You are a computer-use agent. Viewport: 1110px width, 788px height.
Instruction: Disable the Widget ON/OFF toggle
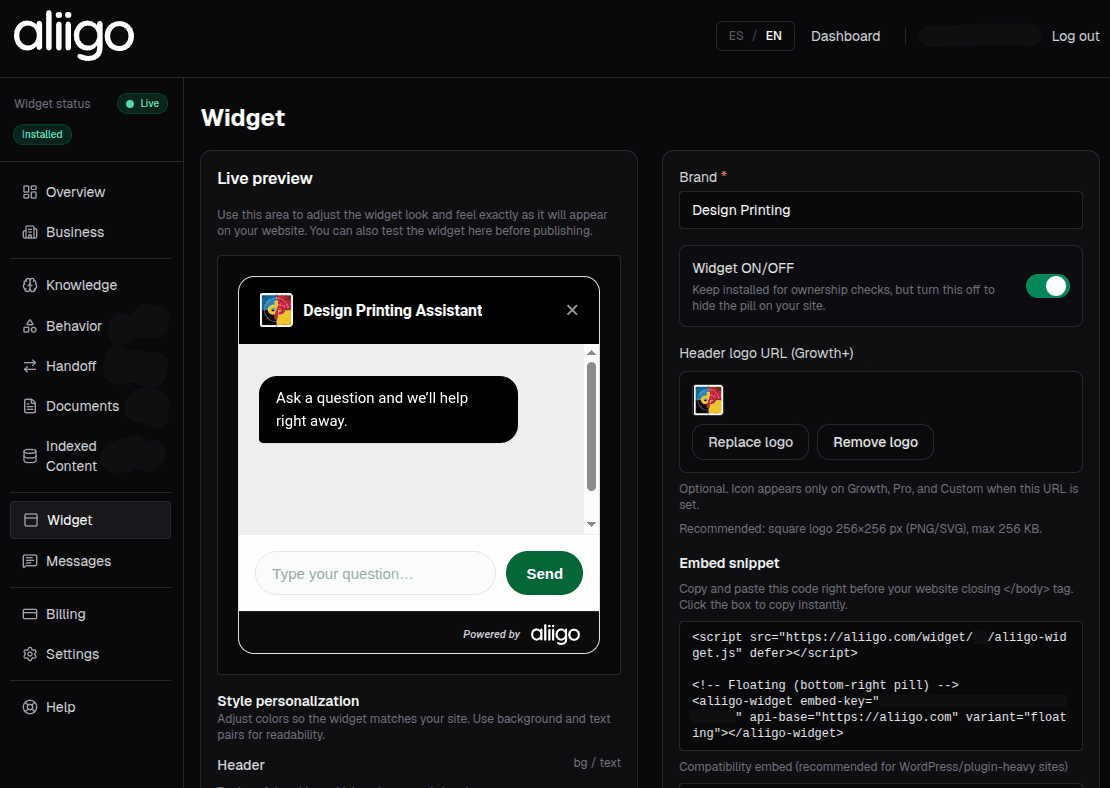(1048, 286)
